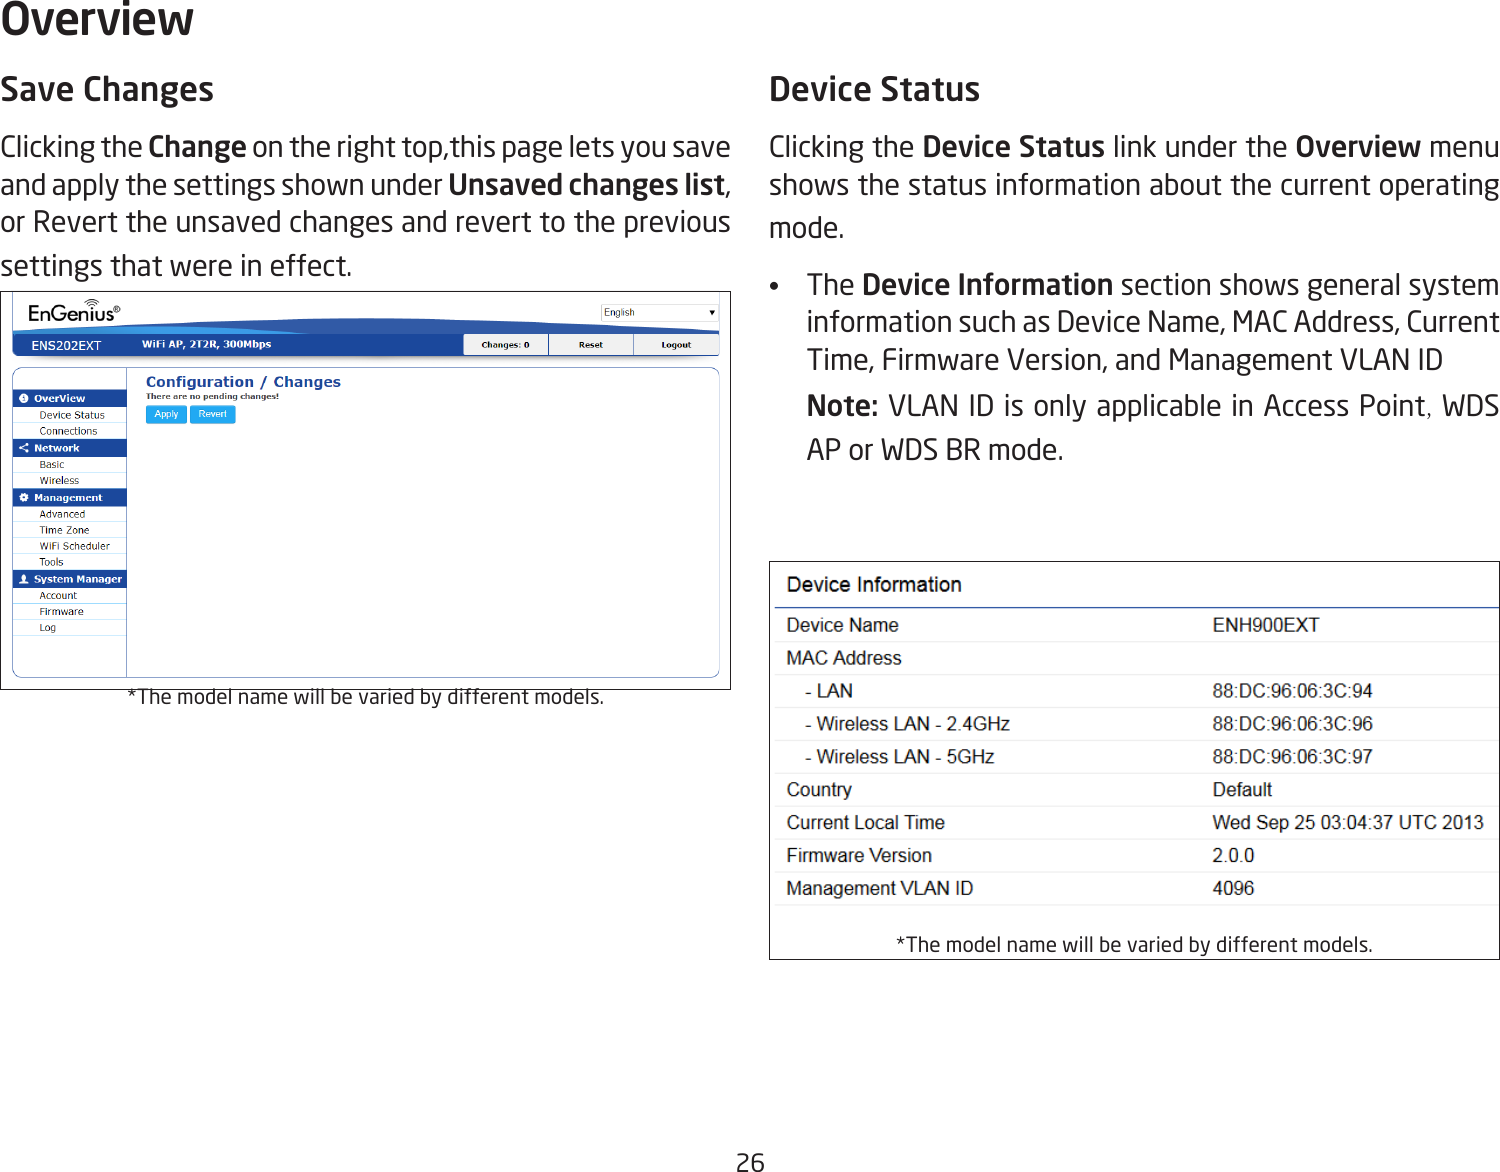Screen dimensions: 1500x1172
Task: Click LAN MAC address 88:DC:96:06:3C:94
Action: pyautogui.click(x=1292, y=691)
